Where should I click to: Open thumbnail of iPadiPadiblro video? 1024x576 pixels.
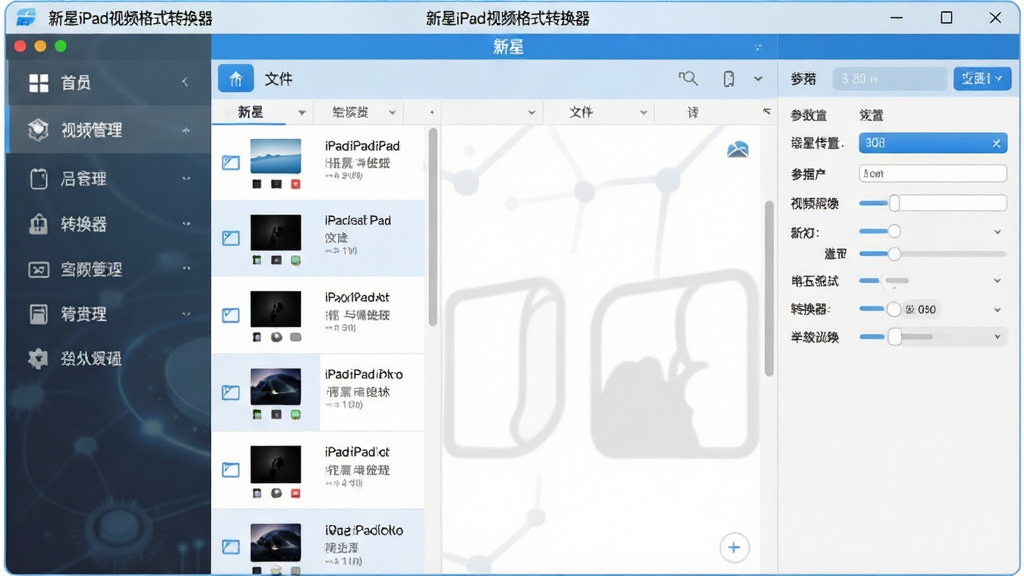tap(276, 387)
